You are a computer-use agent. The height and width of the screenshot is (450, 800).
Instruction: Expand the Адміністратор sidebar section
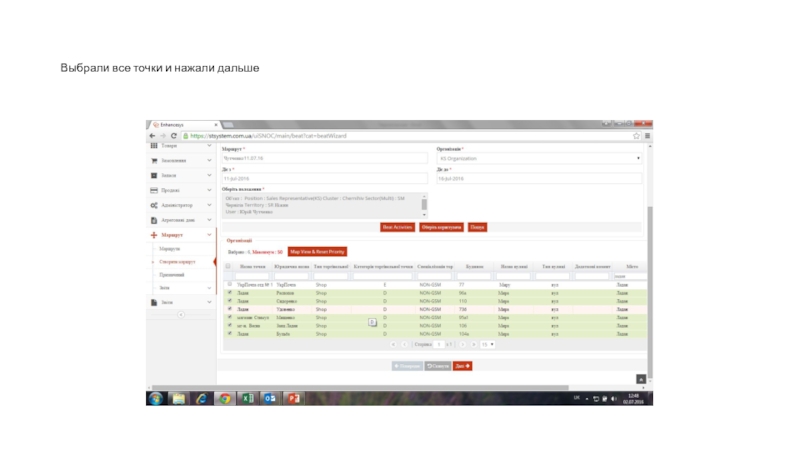point(180,204)
